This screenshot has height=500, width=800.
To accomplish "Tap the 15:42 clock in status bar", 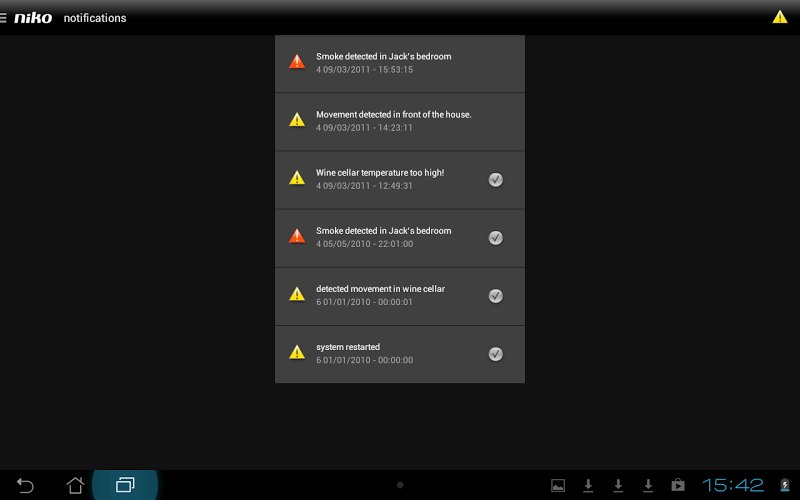I will [x=733, y=485].
